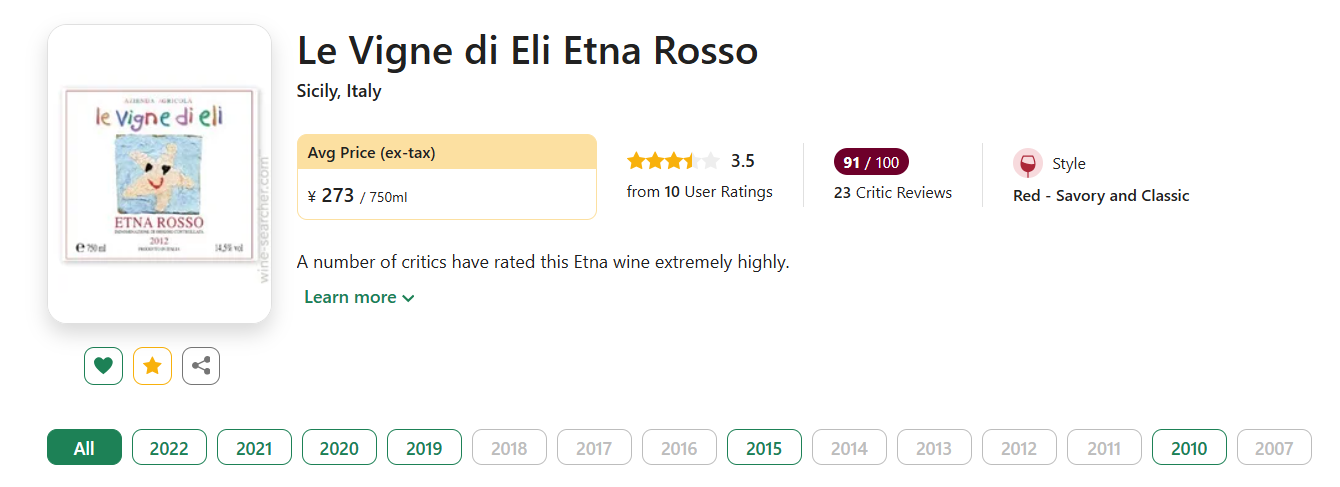Click the share icon button
Image resolution: width=1340 pixels, height=487 pixels.
201,366
